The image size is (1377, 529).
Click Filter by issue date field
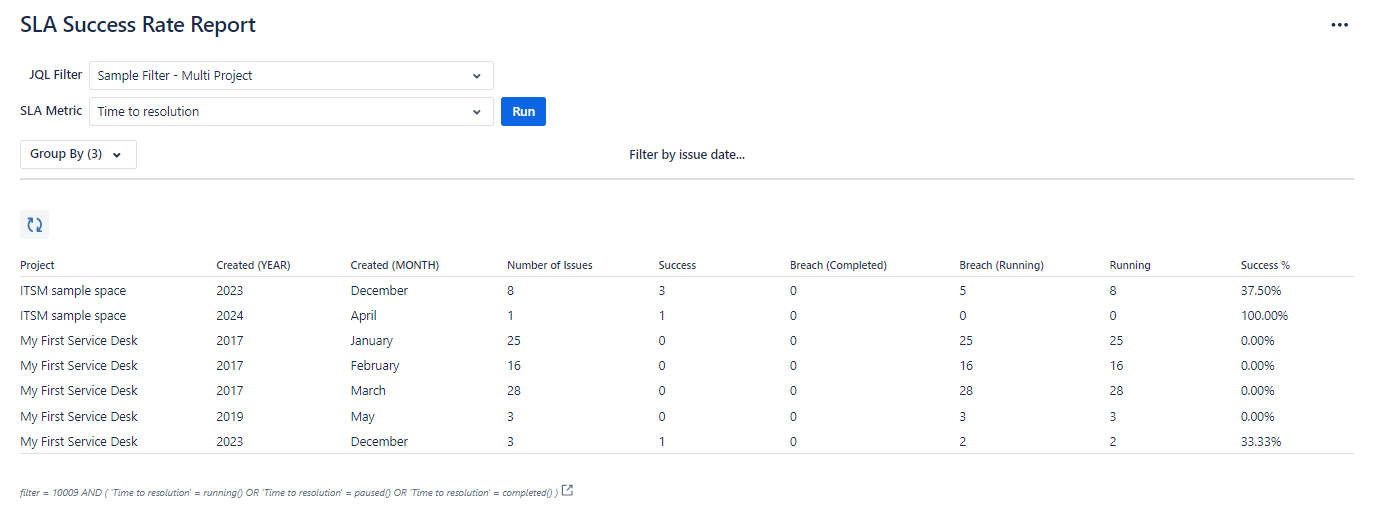687,155
